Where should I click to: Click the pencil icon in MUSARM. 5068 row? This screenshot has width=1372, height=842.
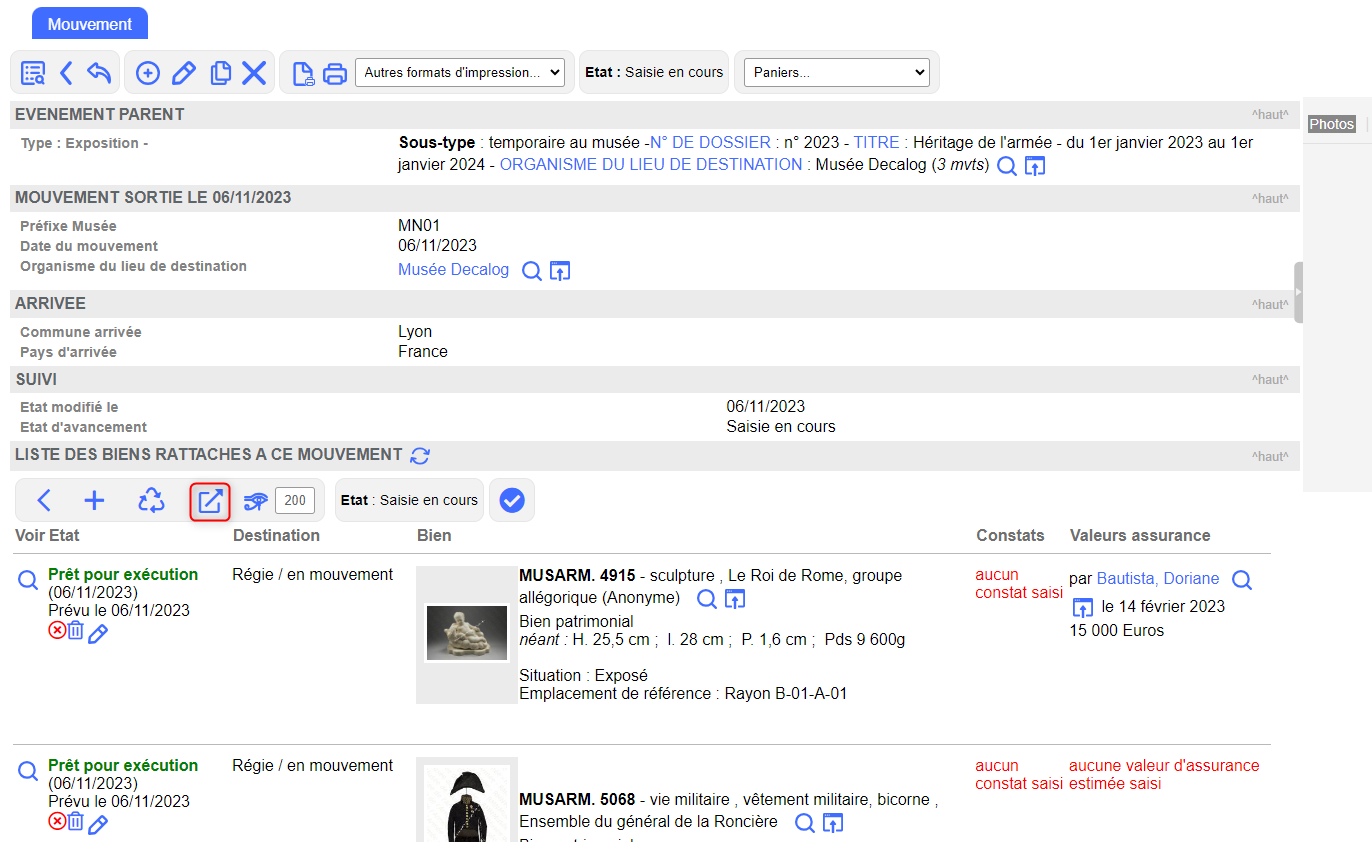pos(97,824)
